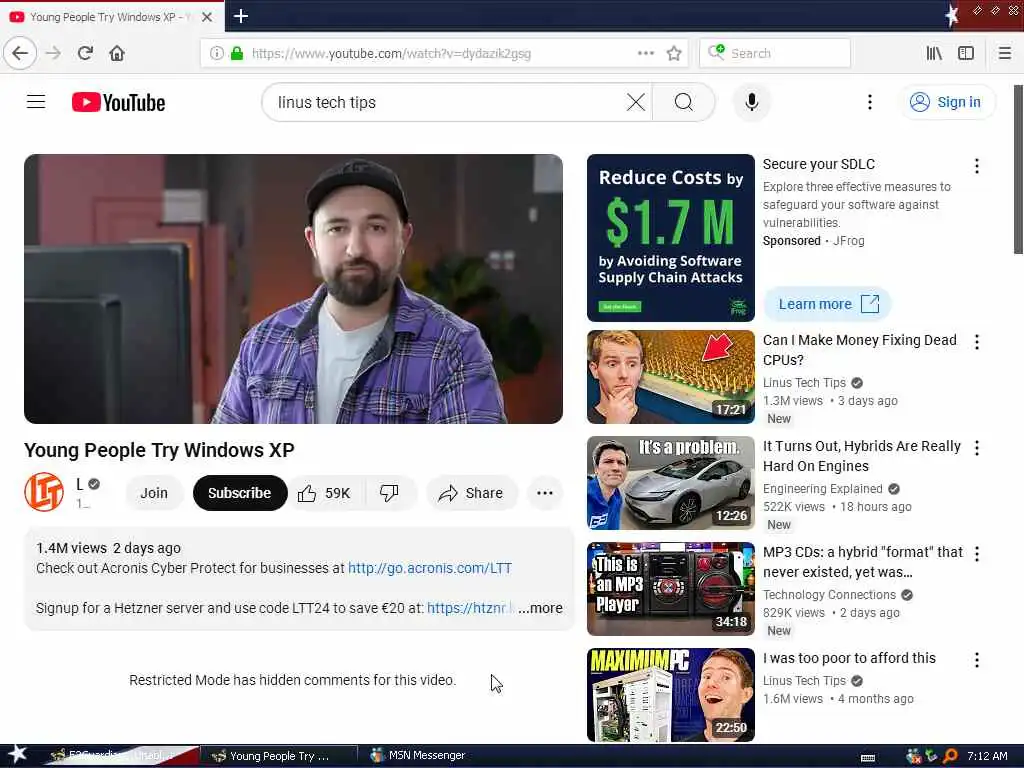Open options for Fixing Dead CPUs video
1024x768 pixels.
tap(976, 342)
